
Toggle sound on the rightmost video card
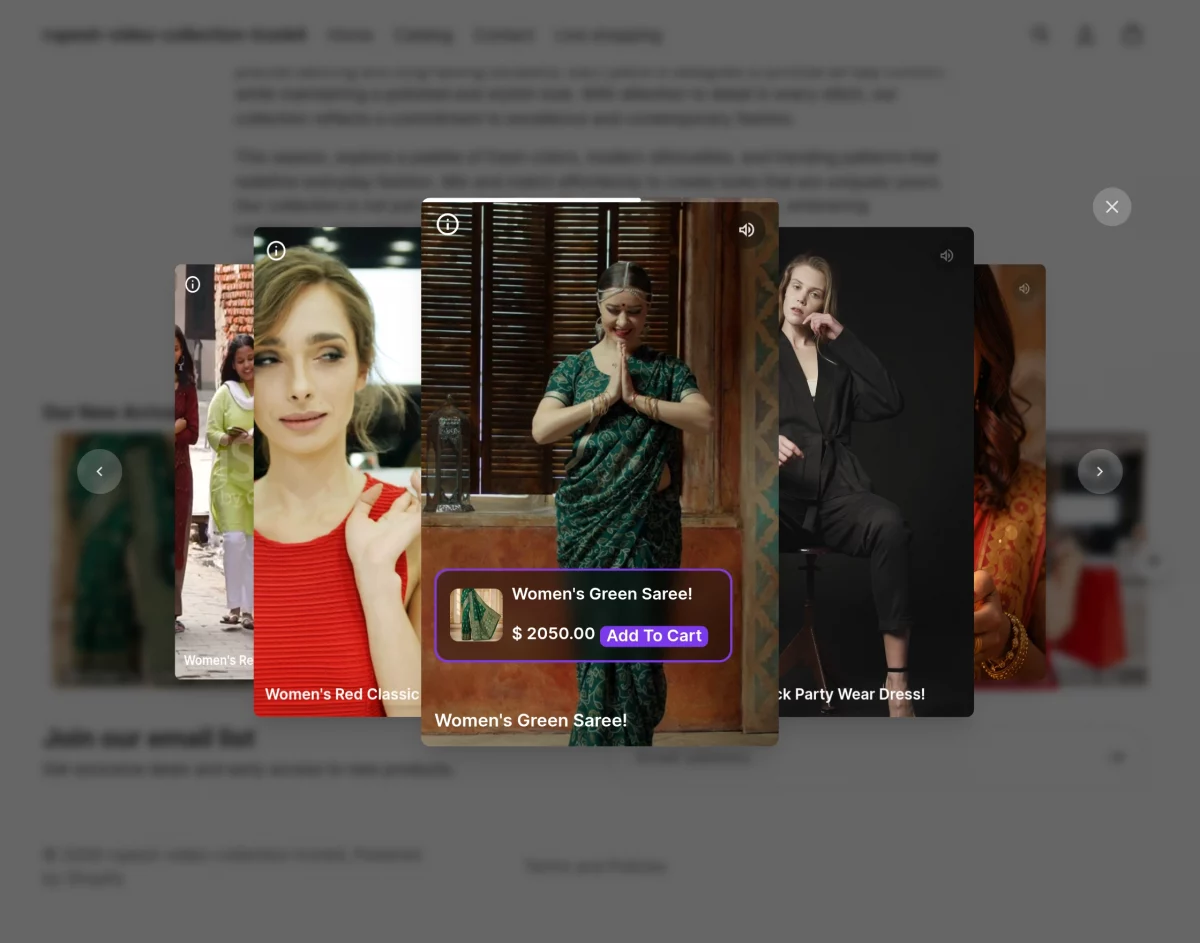pos(1023,288)
